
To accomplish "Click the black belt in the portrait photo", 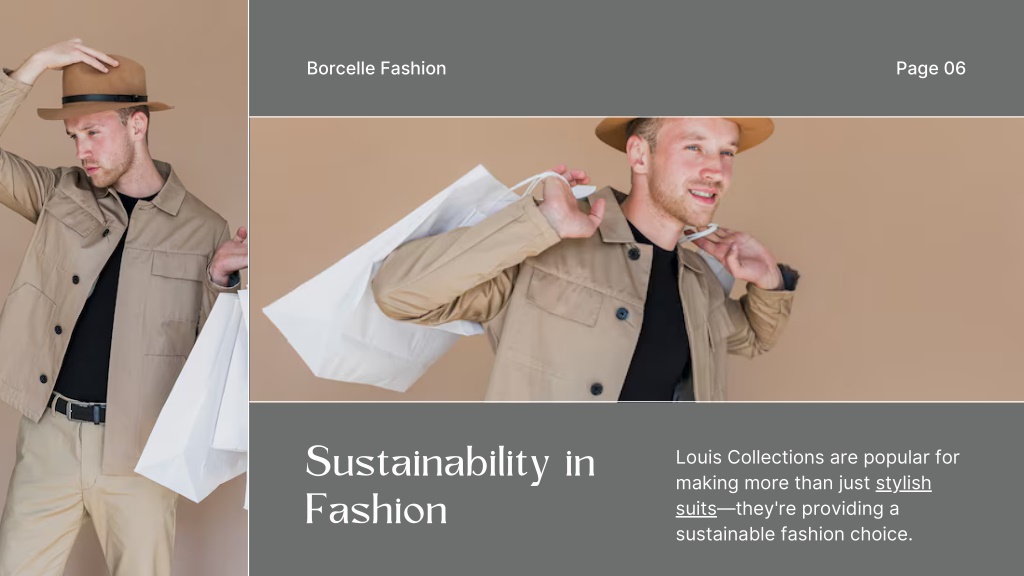I will coord(77,409).
